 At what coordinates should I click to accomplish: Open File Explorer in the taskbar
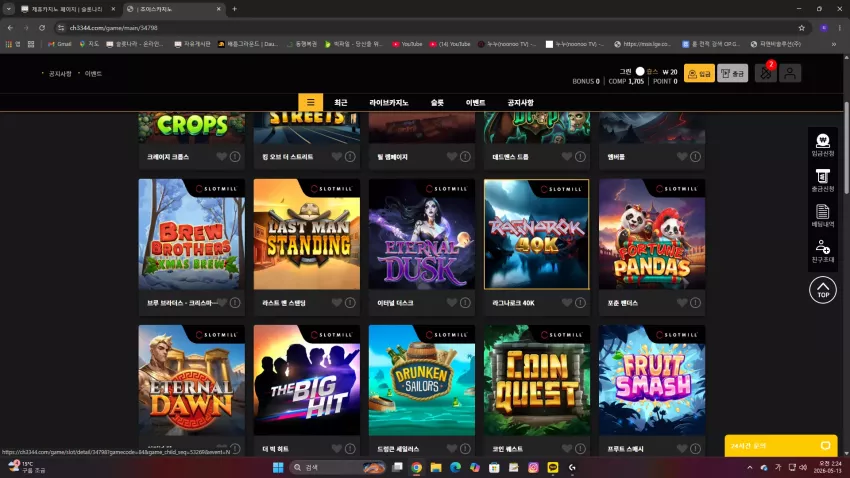coord(436,467)
